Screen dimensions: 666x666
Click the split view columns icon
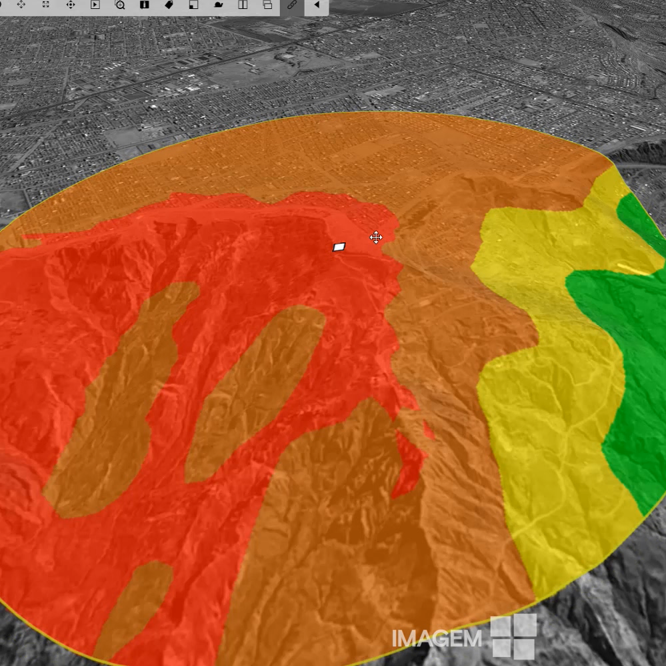coord(243,5)
